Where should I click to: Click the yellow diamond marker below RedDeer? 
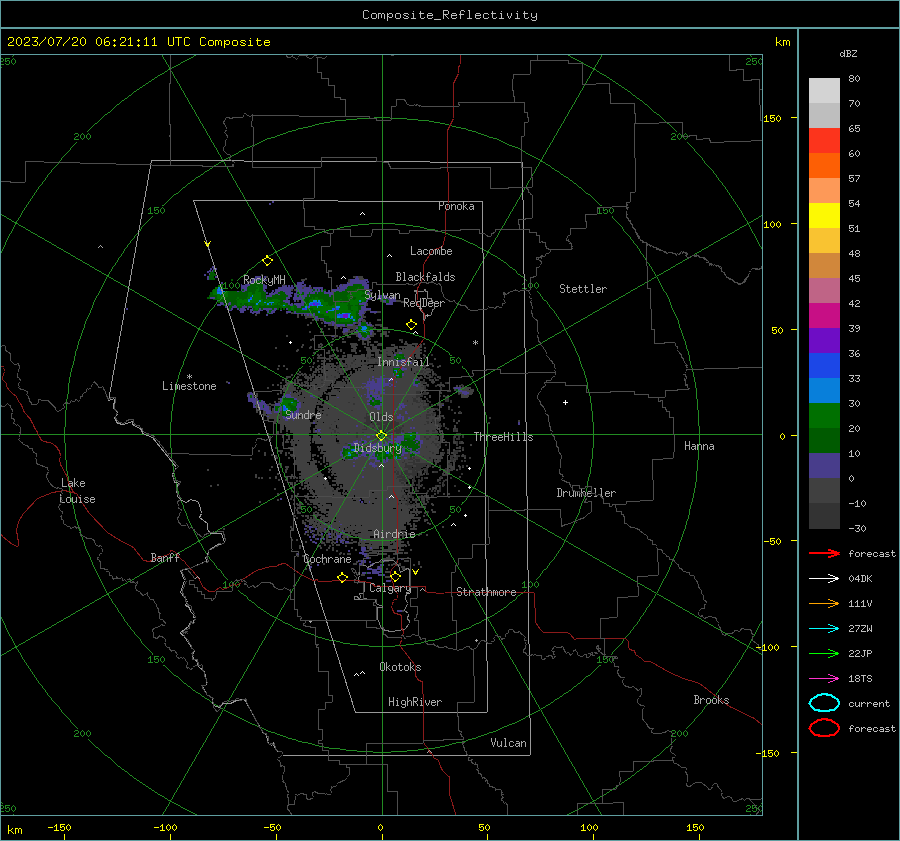coord(411,325)
